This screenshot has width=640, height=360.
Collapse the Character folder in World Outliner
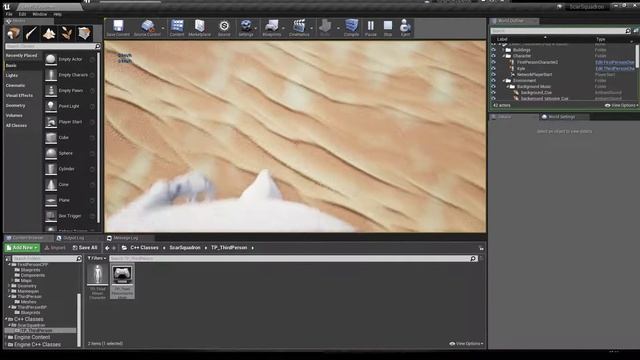504,56
